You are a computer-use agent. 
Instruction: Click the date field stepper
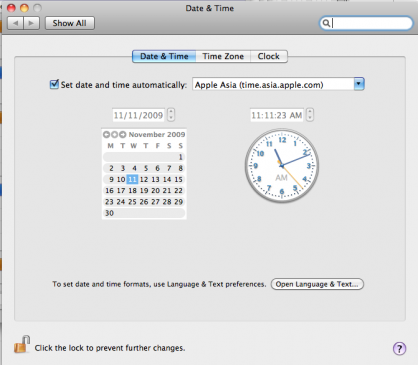click(x=171, y=115)
